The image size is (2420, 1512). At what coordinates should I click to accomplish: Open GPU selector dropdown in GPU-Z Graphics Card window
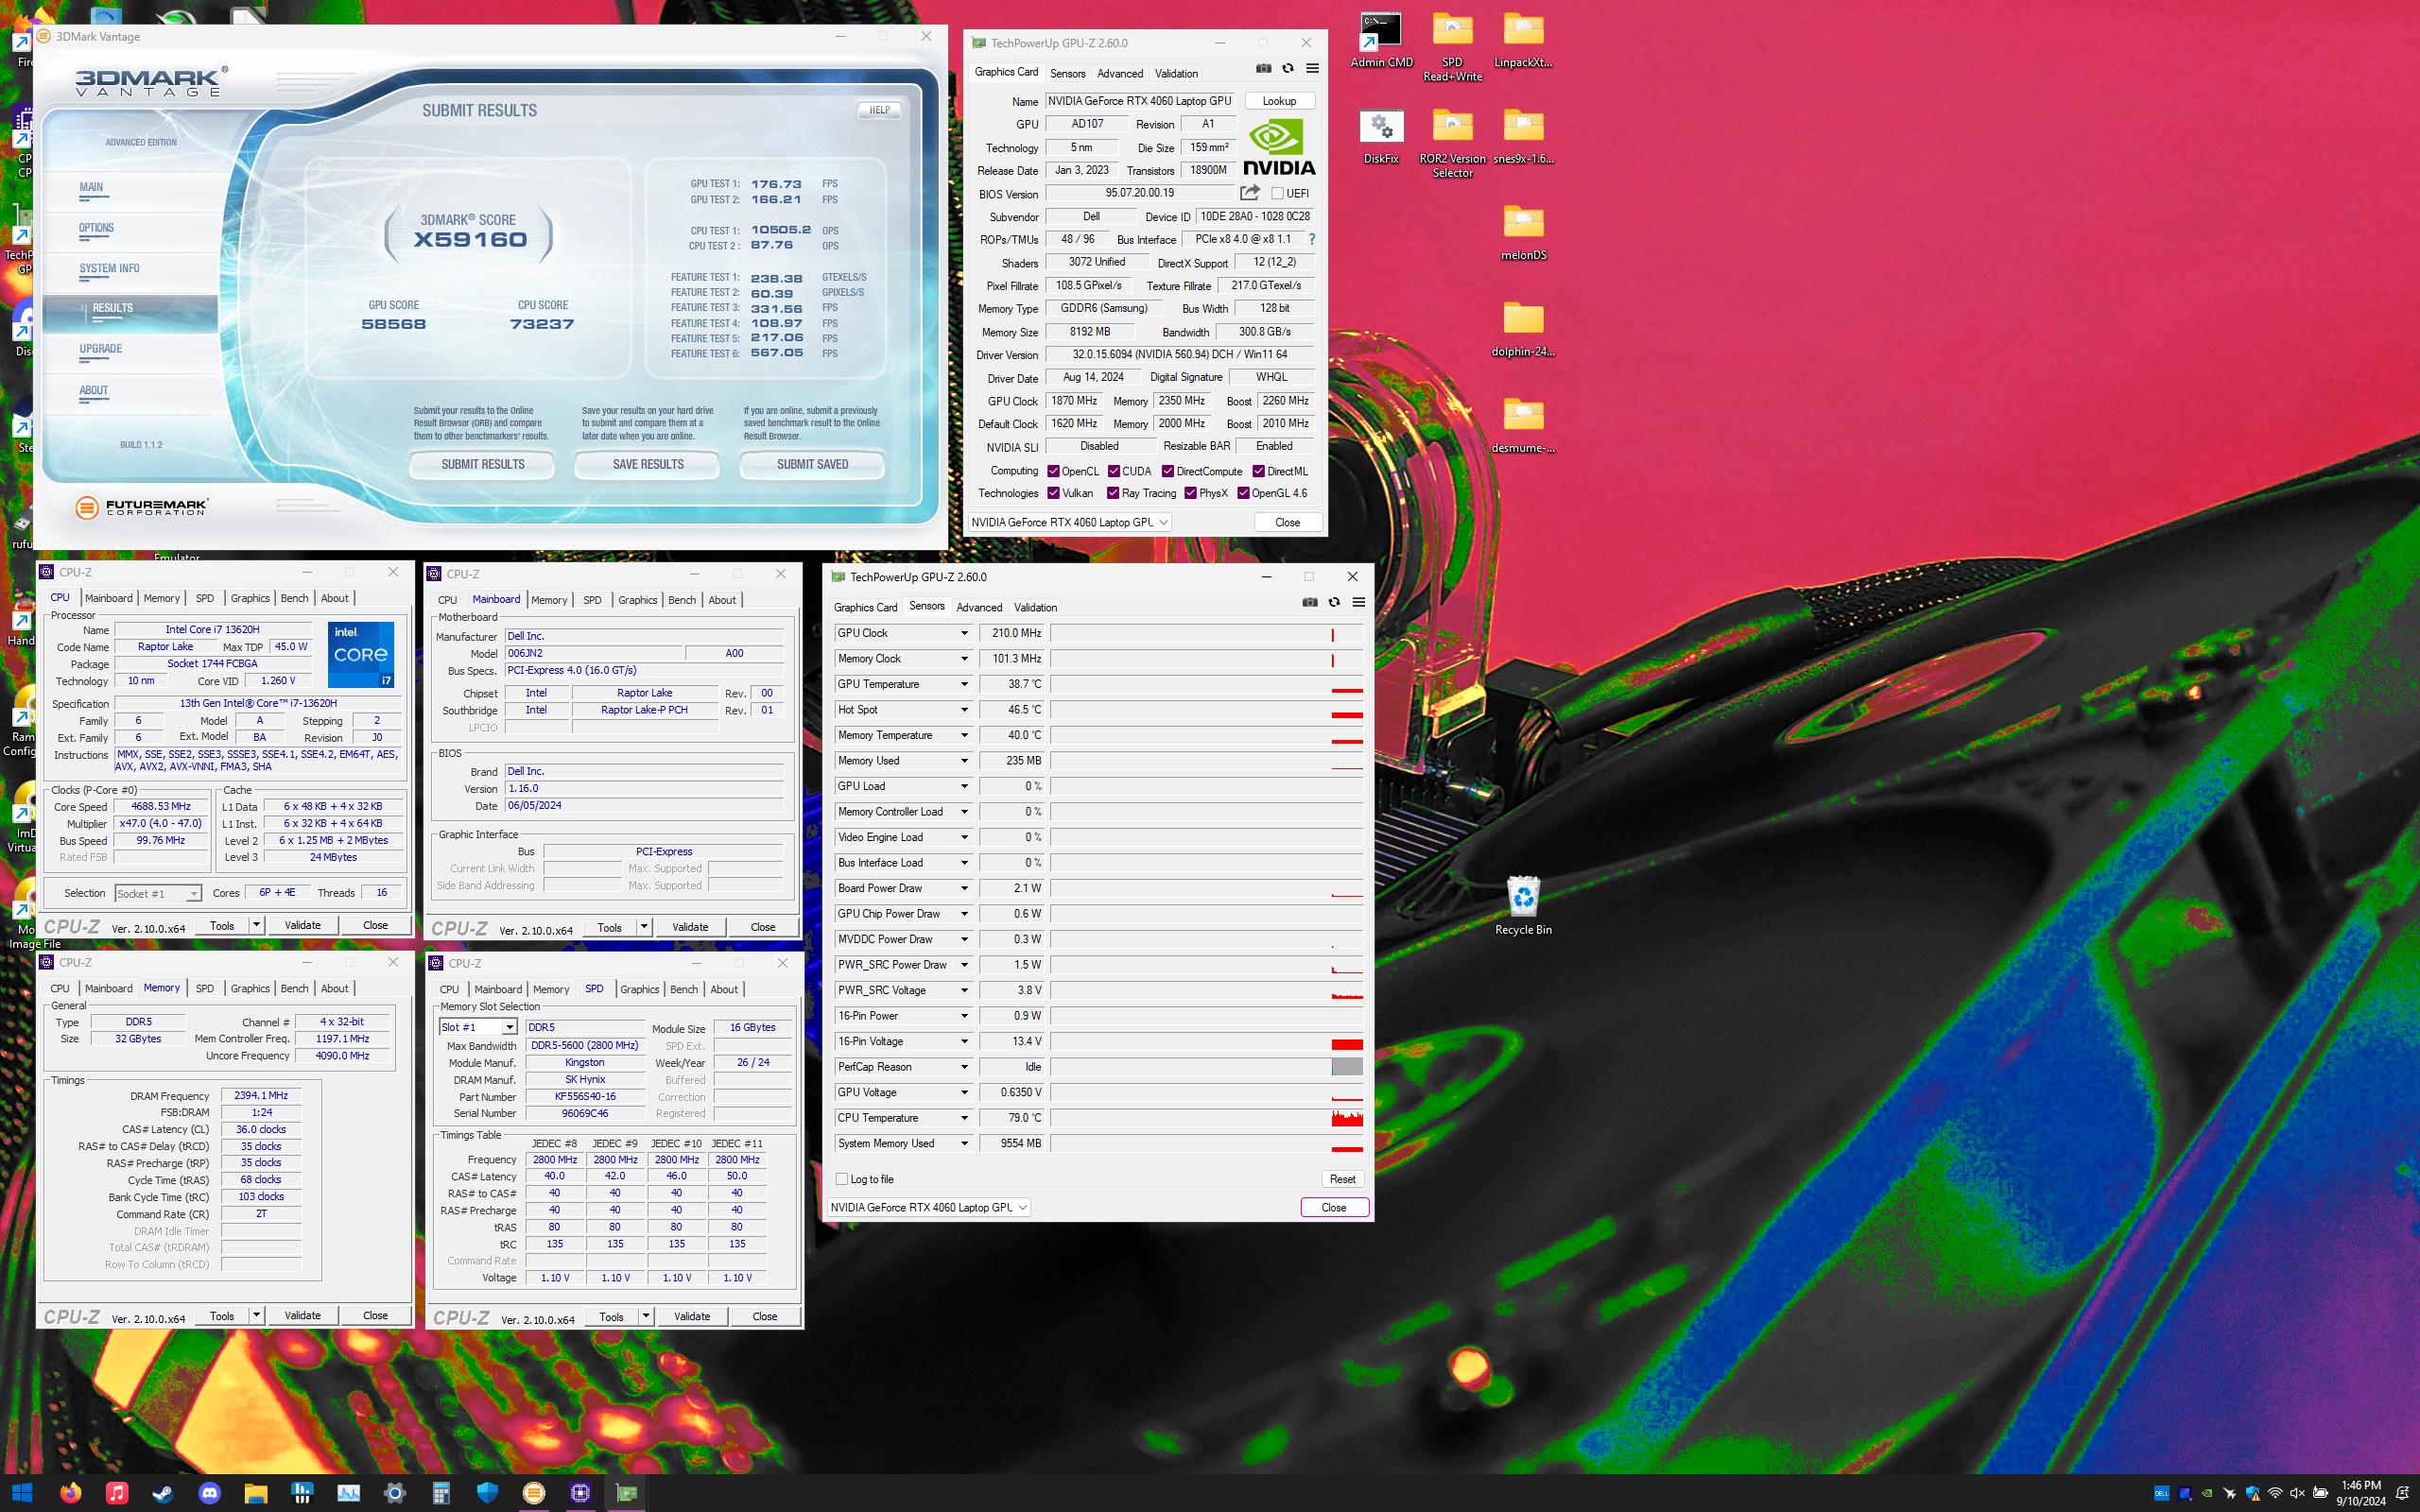point(1070,522)
